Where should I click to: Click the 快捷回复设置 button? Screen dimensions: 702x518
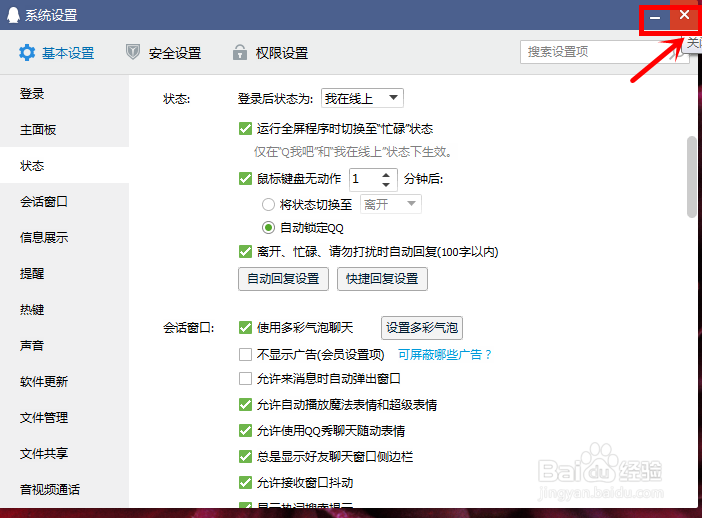click(x=382, y=279)
